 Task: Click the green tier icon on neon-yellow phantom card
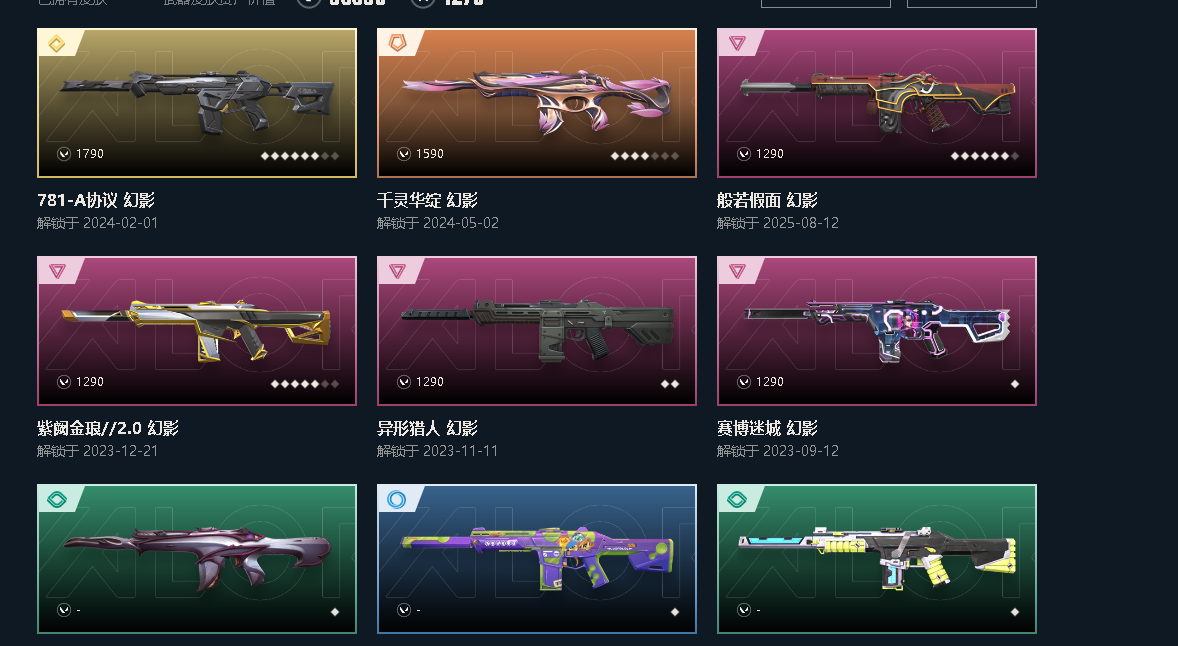(x=736, y=500)
